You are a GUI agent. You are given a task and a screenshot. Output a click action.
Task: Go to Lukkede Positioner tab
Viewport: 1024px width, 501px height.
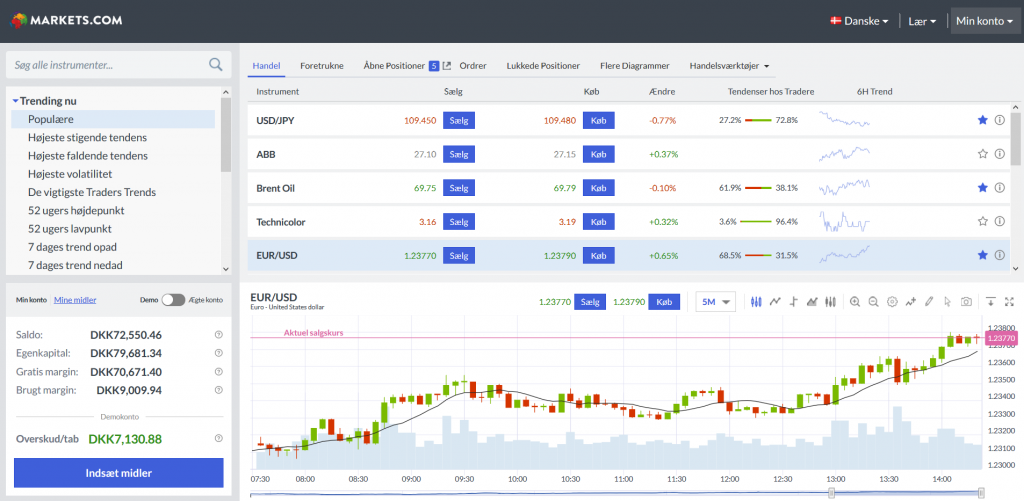[543, 65]
